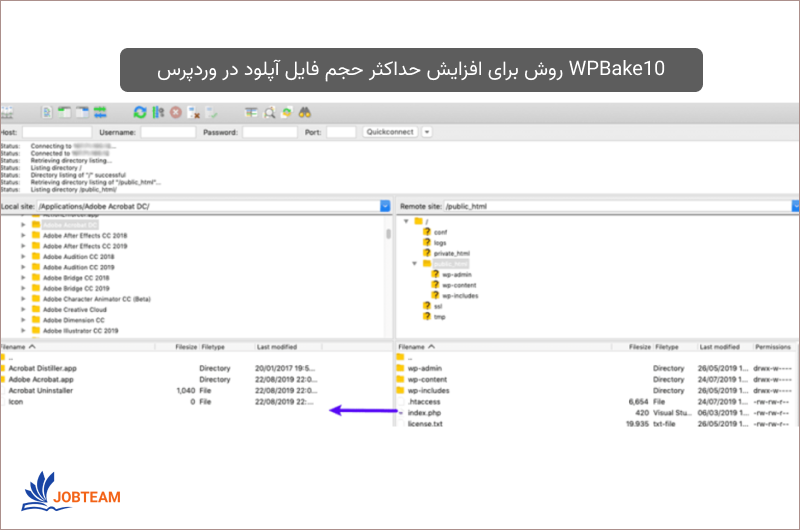The image size is (800, 530).
Task: Expand Adobe Audition CC 2018 folder
Action: tap(23, 257)
